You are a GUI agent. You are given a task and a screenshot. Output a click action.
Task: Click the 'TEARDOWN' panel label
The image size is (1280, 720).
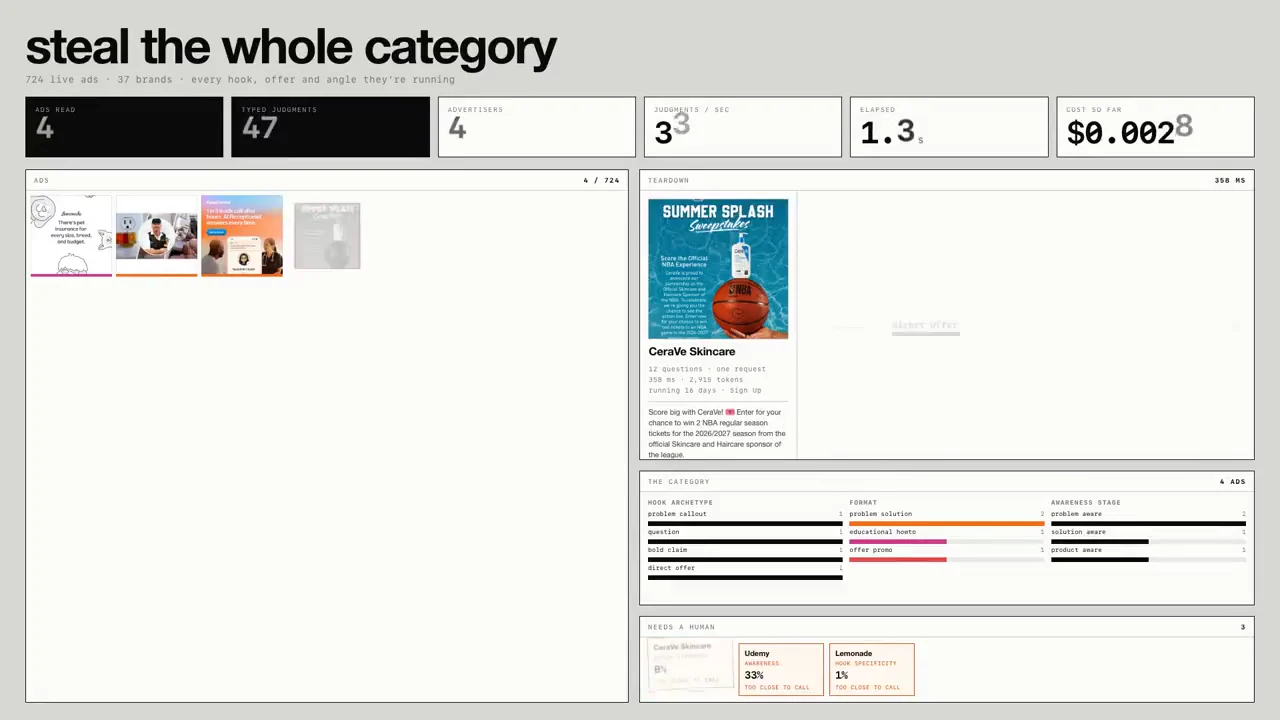click(x=668, y=181)
